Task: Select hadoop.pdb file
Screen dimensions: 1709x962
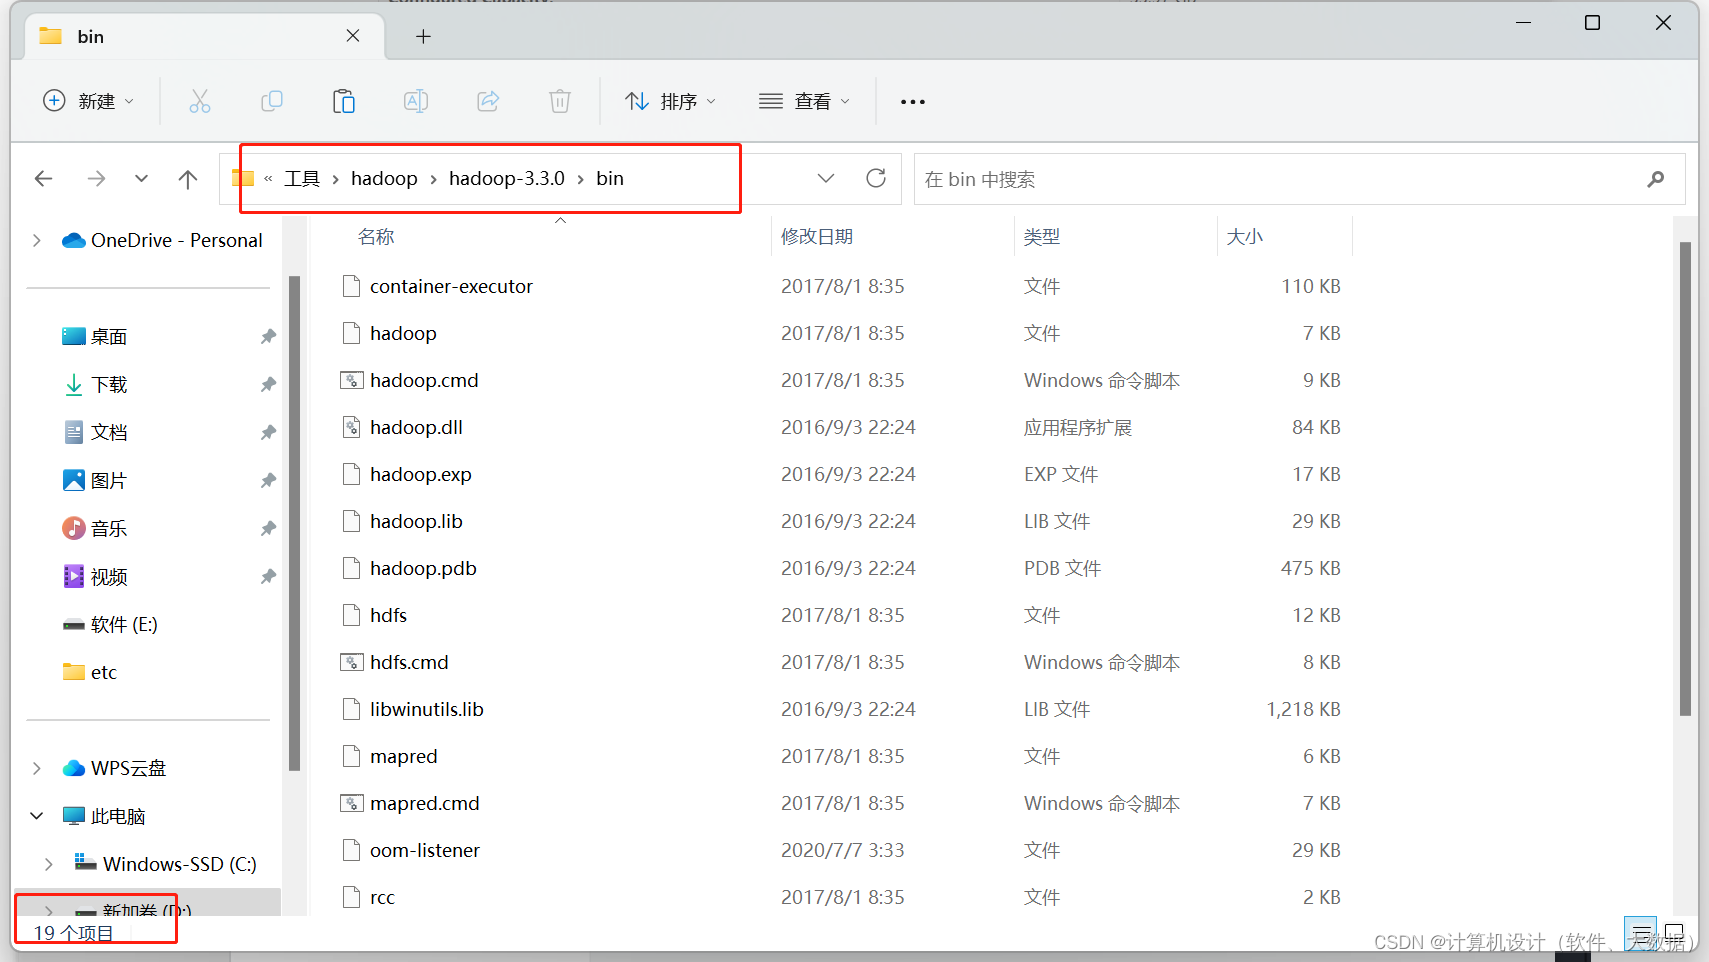Action: pyautogui.click(x=423, y=568)
